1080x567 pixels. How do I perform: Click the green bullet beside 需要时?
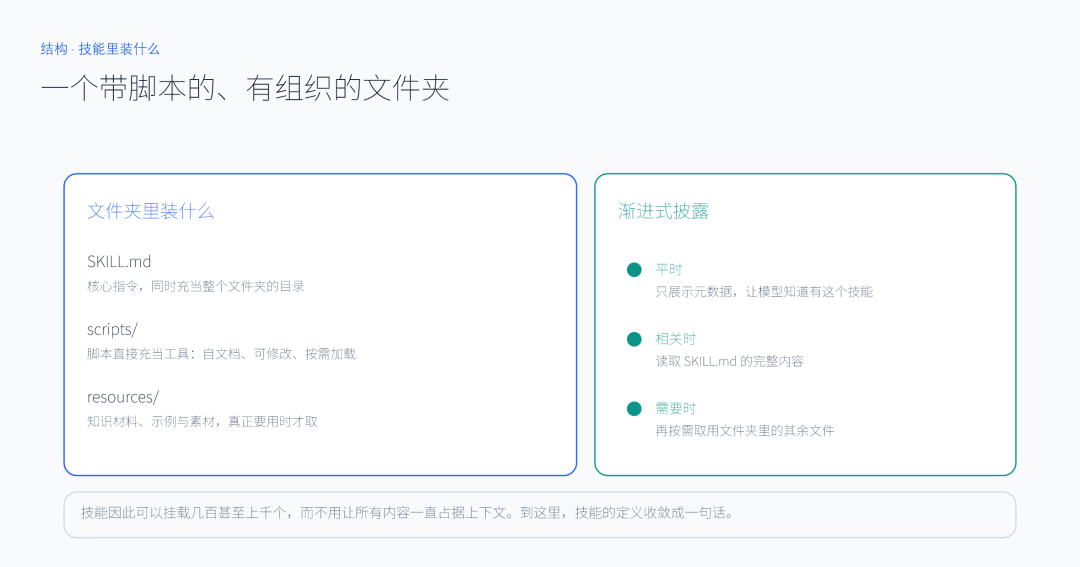click(x=634, y=409)
